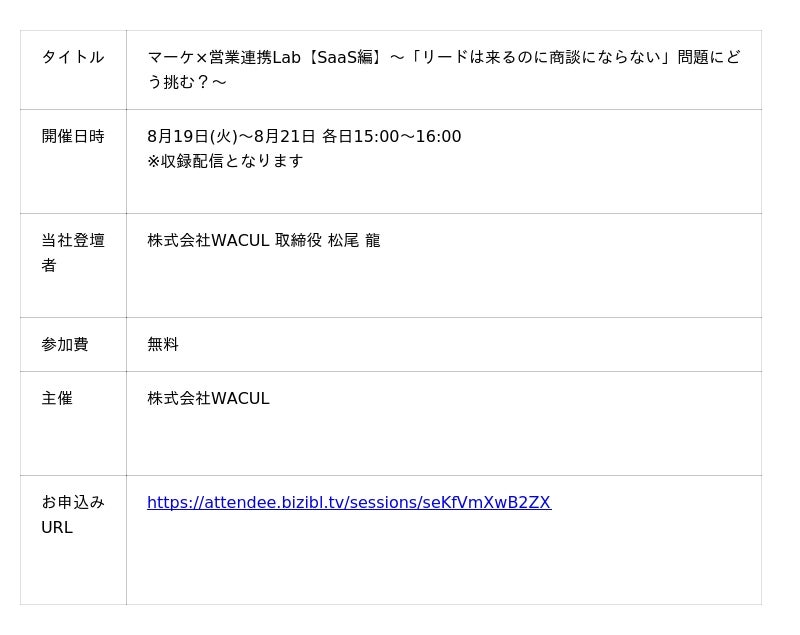Click the 各日 text before the time

[337, 136]
